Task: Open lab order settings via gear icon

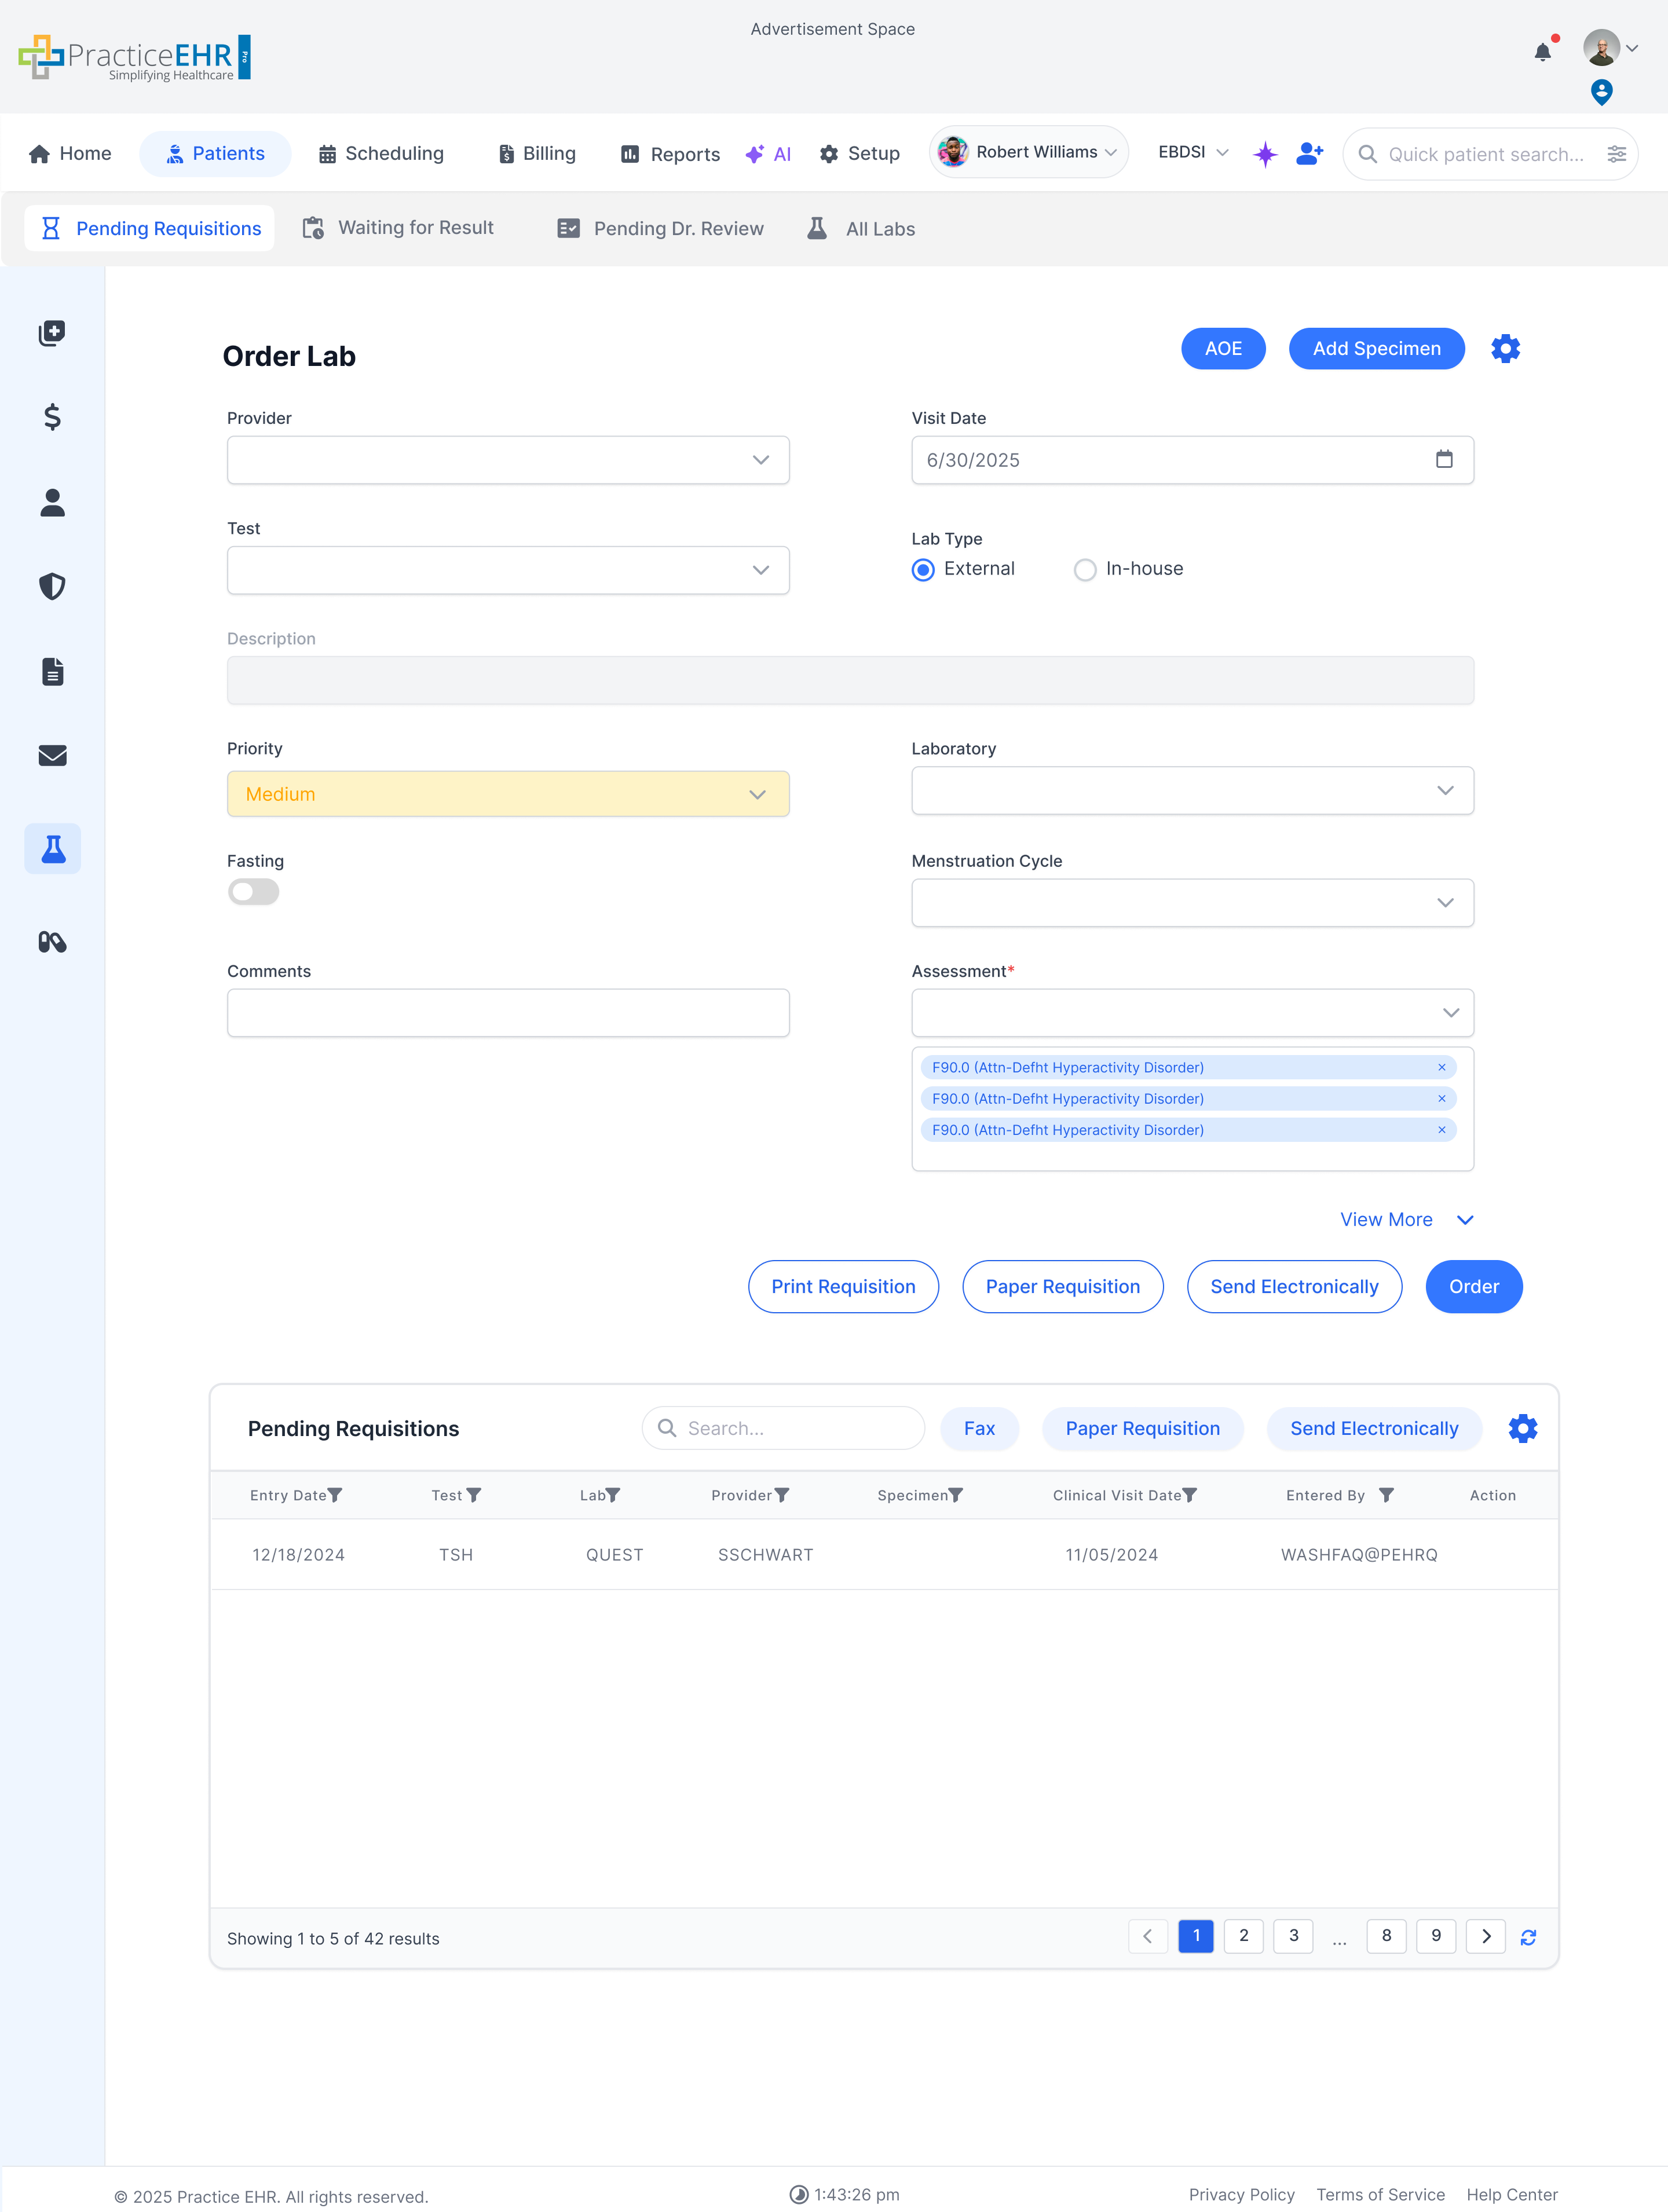Action: [1504, 348]
